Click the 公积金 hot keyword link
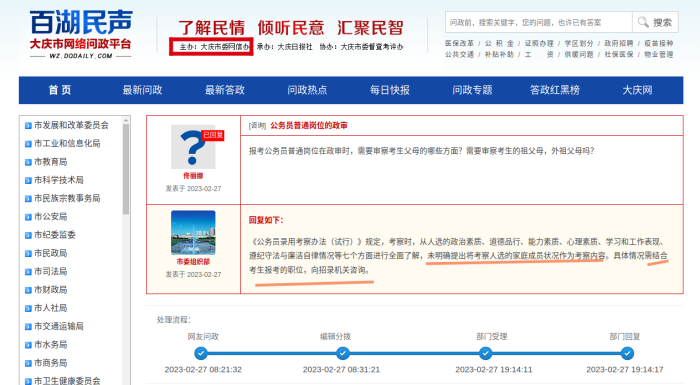The width and height of the screenshot is (700, 385). click(499, 43)
